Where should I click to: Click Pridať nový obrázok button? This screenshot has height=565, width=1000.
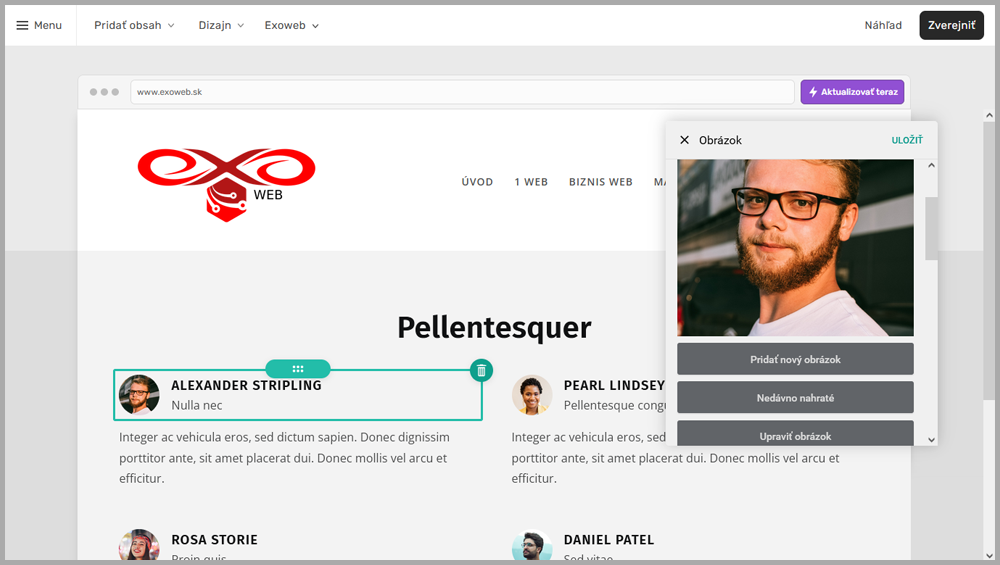[795, 359]
